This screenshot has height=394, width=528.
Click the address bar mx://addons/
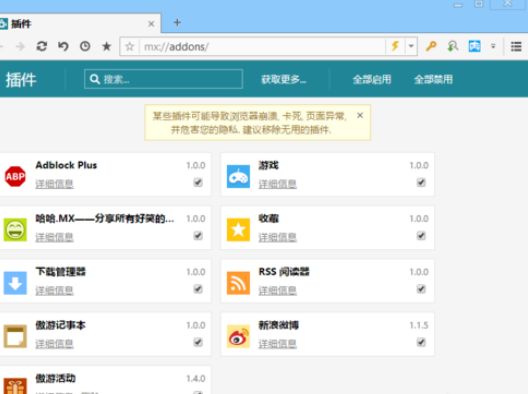pos(263,46)
